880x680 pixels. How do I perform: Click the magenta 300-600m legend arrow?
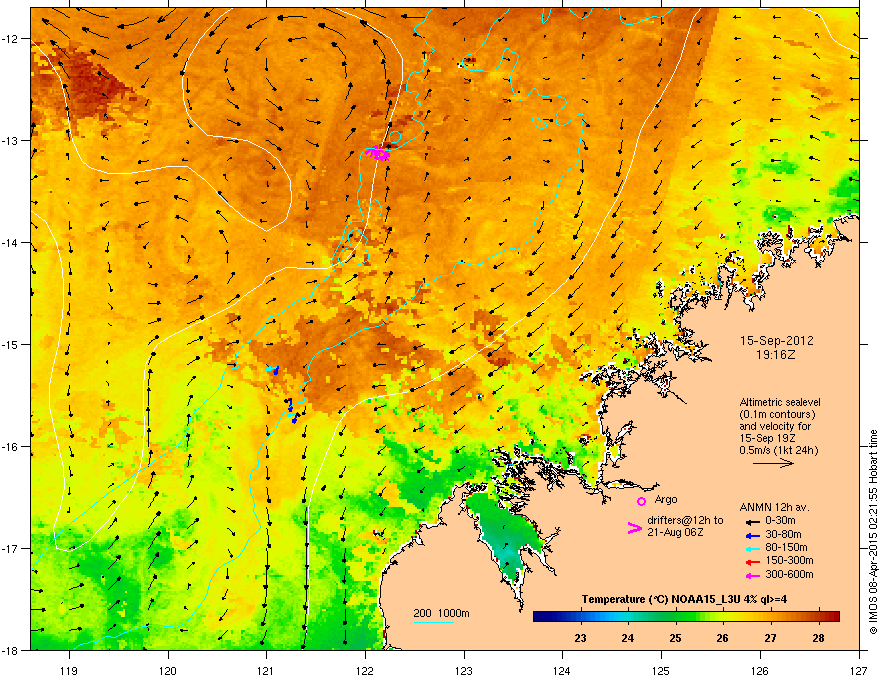(752, 575)
